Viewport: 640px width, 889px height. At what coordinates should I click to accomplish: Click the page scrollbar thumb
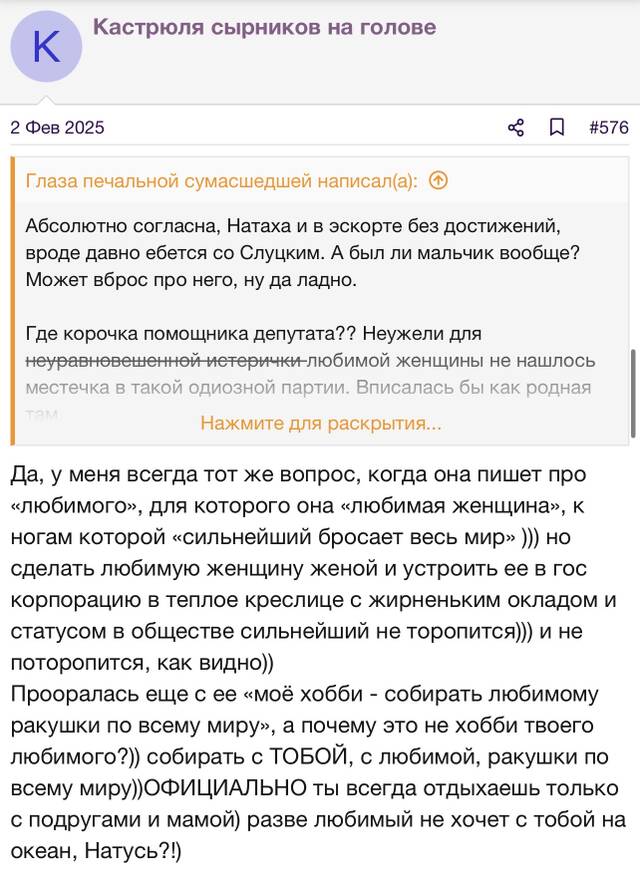pyautogui.click(x=633, y=393)
